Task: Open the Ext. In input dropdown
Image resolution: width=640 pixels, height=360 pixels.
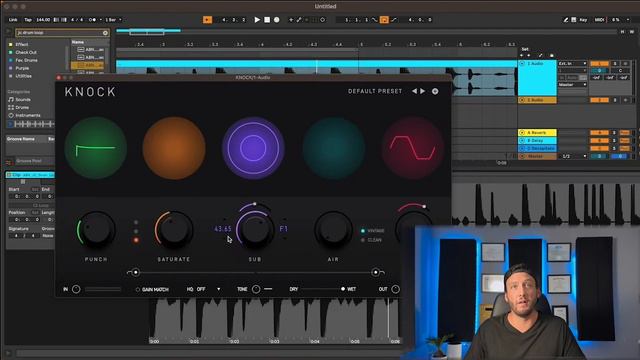Action: 572,64
